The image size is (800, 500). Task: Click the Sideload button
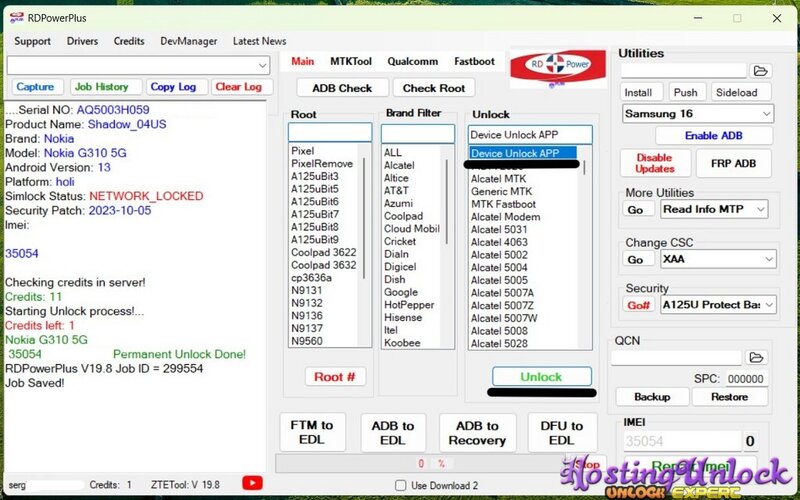coord(740,92)
